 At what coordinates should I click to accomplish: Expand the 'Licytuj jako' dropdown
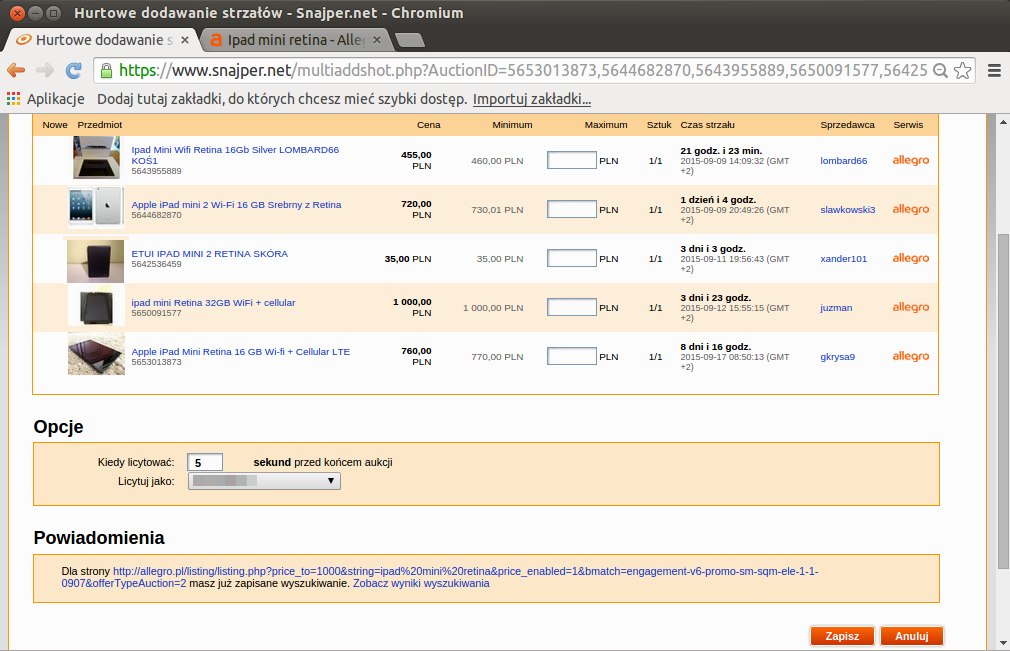pyautogui.click(x=264, y=481)
